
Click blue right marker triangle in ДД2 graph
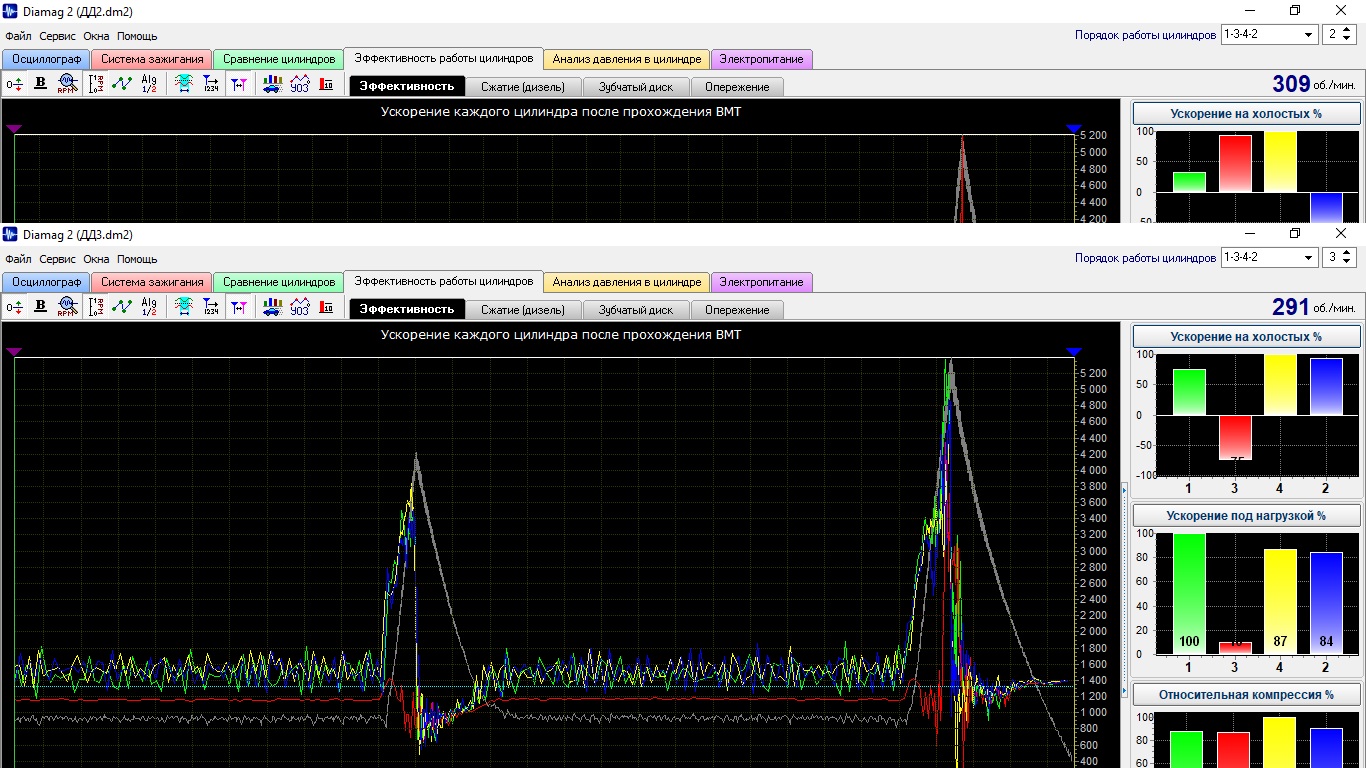click(1074, 128)
